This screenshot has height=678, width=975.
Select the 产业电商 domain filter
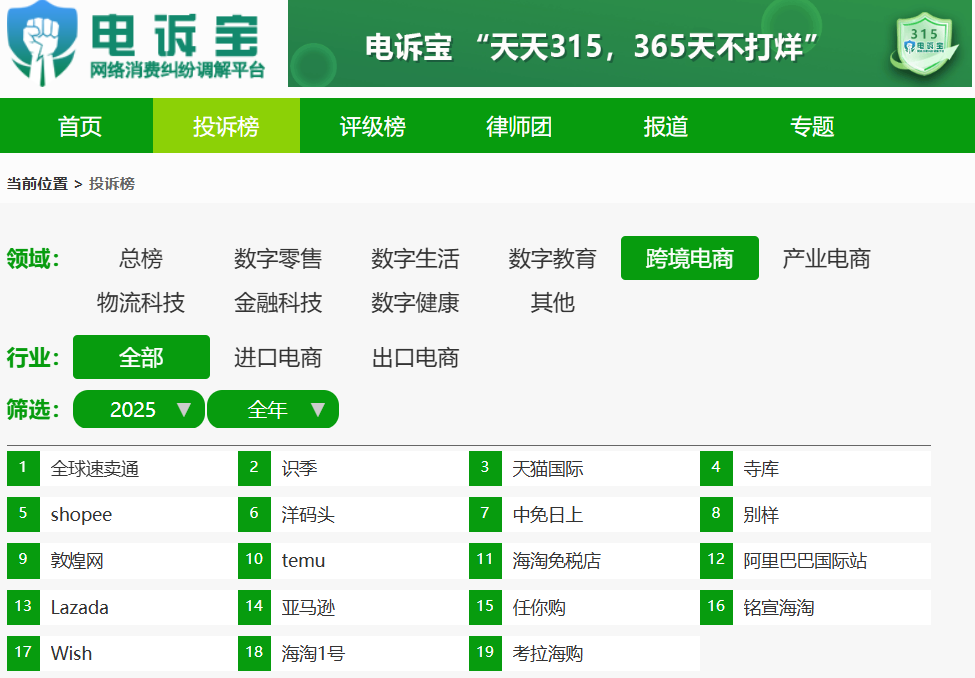(826, 258)
